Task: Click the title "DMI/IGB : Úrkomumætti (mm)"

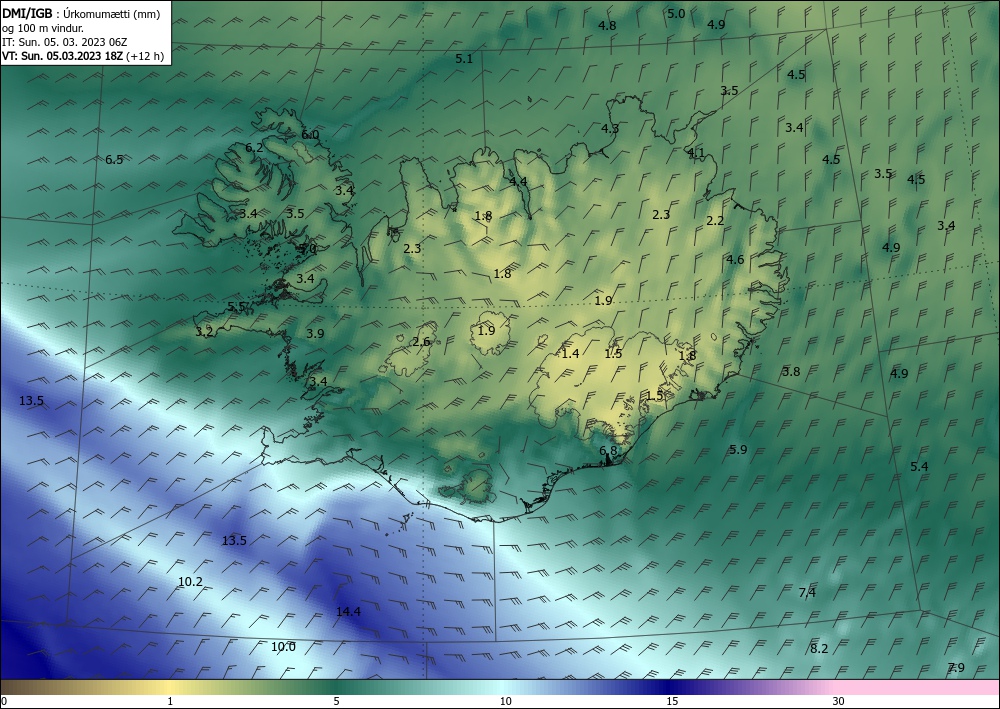Action: (80, 15)
